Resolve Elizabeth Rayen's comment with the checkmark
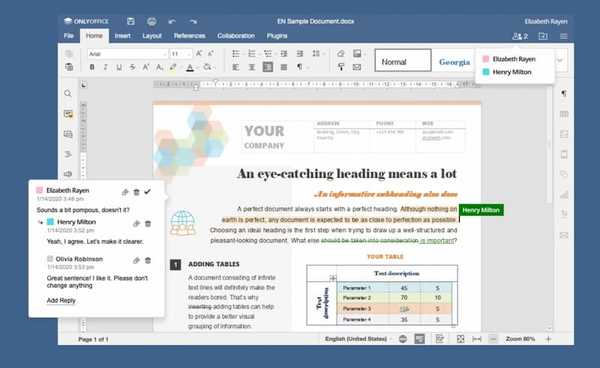Image resolution: width=600 pixels, height=368 pixels. click(147, 192)
